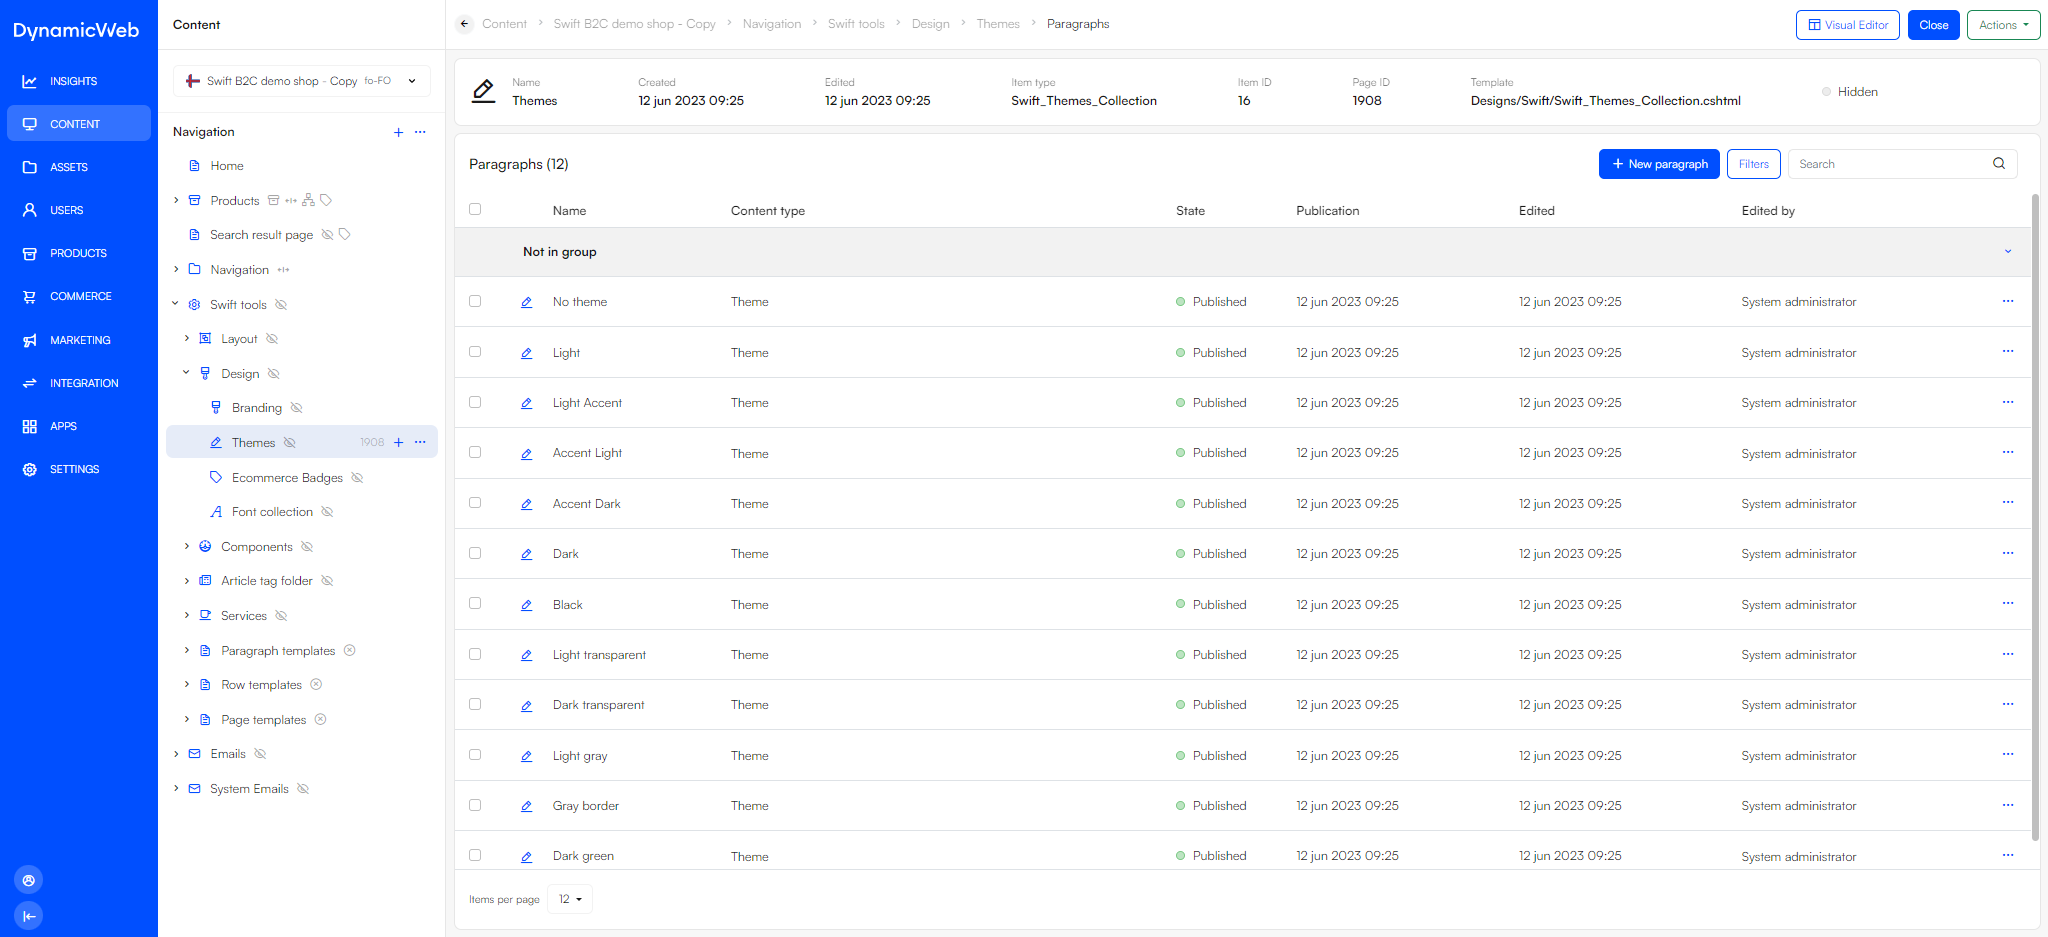Open the Products main menu

click(x=78, y=253)
